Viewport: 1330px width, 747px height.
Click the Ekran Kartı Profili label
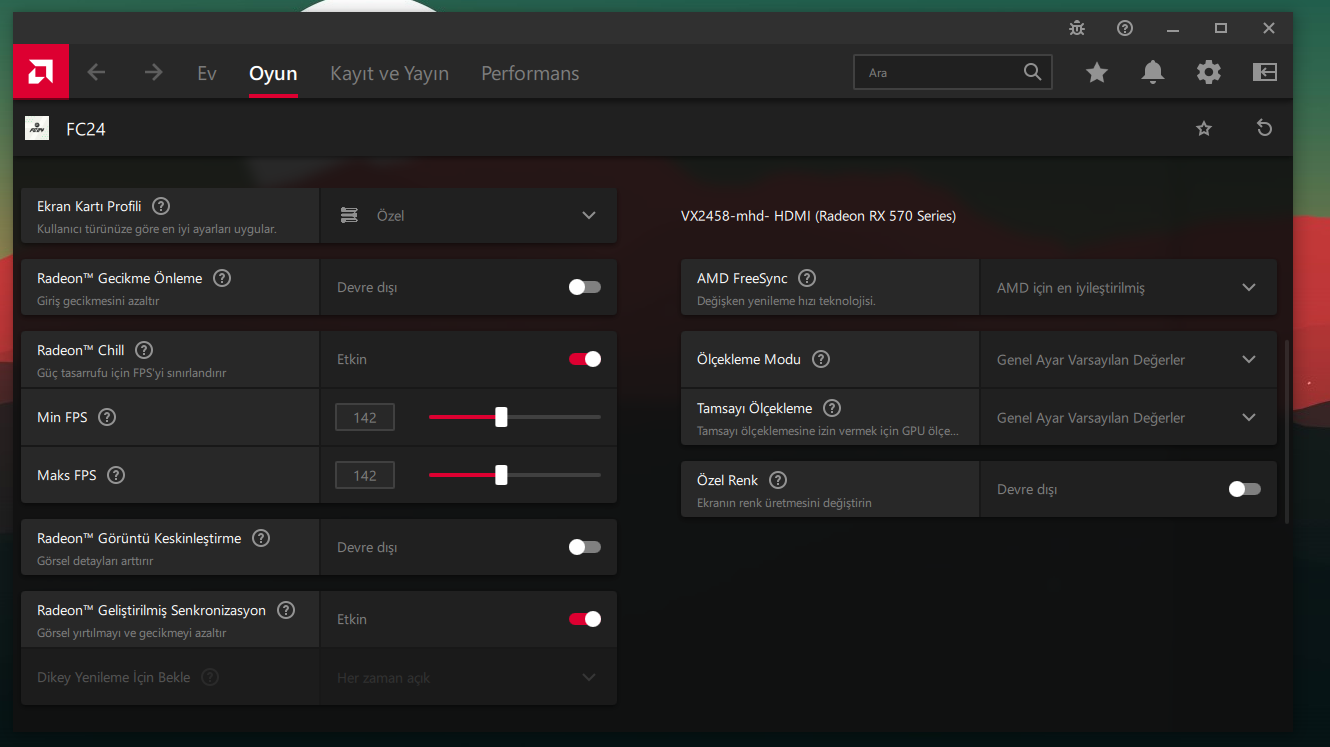point(89,206)
